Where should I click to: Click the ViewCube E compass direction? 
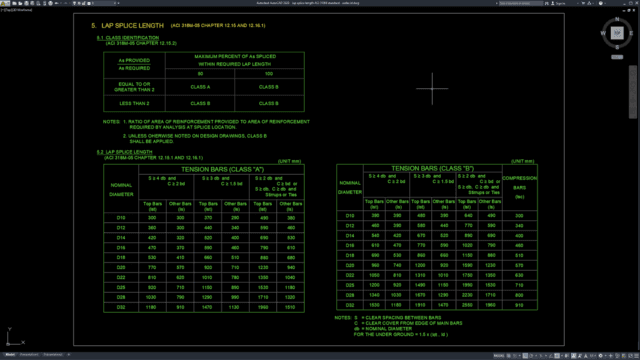(631, 33)
